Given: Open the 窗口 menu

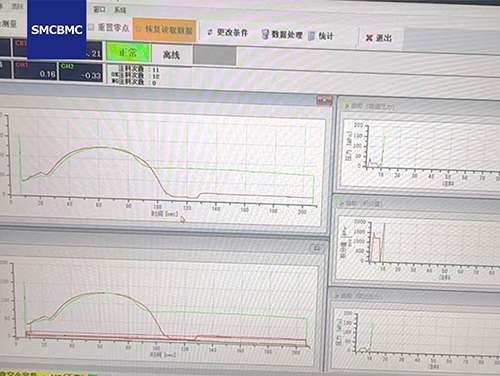Looking at the screenshot, I should (x=99, y=9).
